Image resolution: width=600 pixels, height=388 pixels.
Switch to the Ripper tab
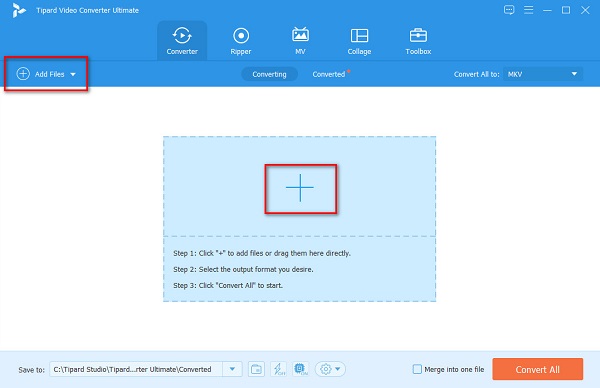(241, 41)
